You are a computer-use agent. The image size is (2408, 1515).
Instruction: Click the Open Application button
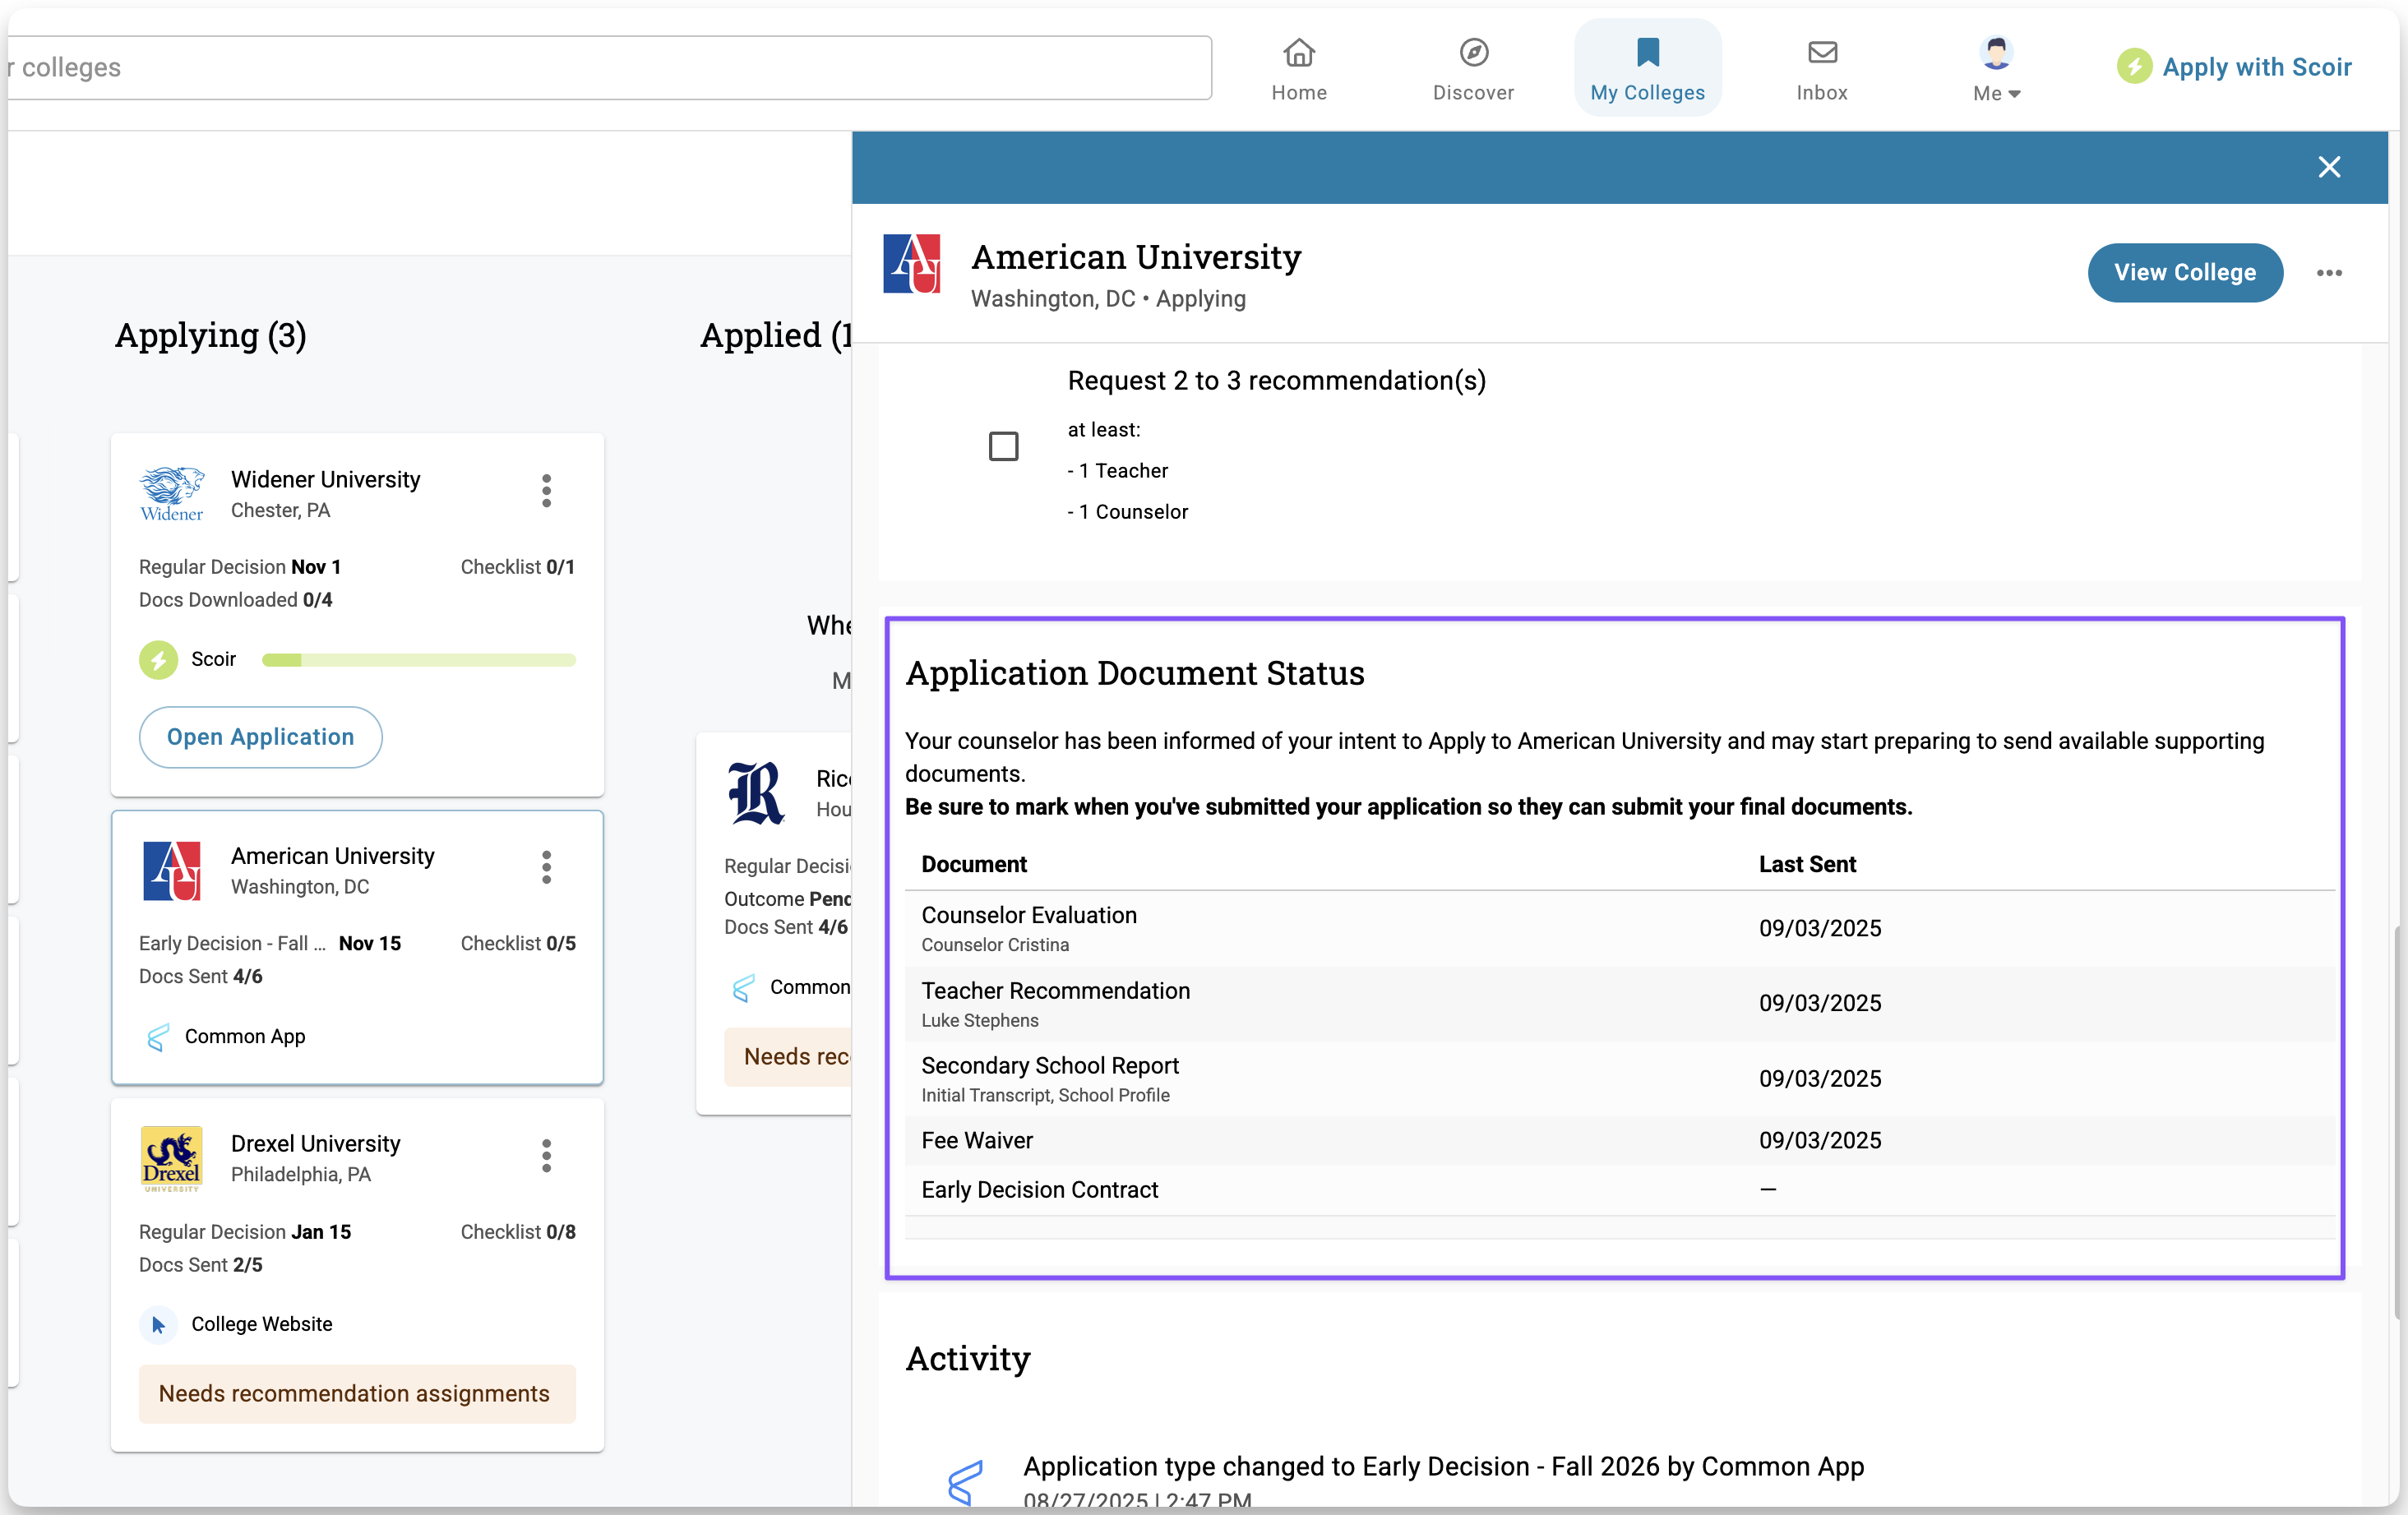coord(260,737)
